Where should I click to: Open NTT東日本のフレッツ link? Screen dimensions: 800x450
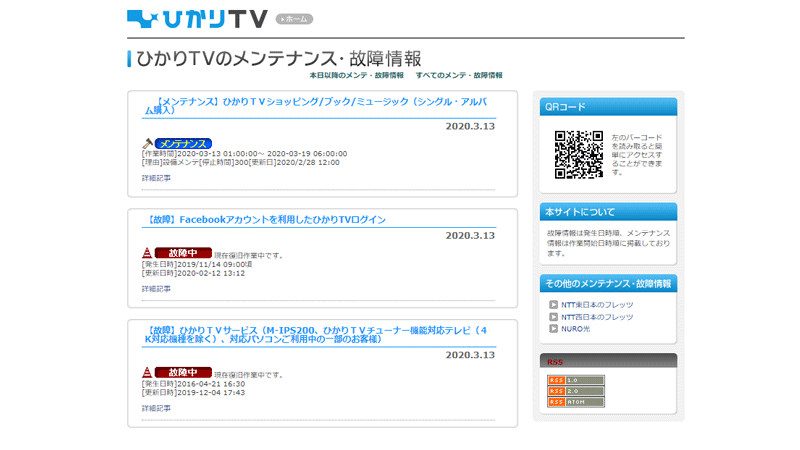click(597, 305)
